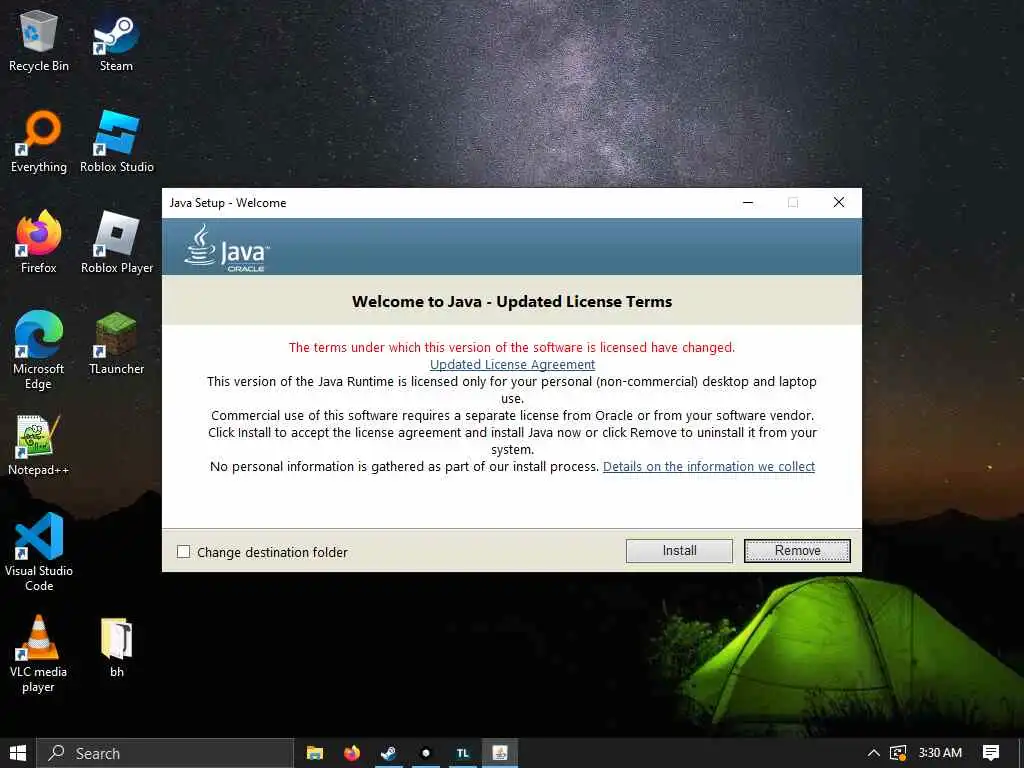Select the Everything search desktop icon
Screen dimensions: 1024x768
pyautogui.click(x=39, y=141)
